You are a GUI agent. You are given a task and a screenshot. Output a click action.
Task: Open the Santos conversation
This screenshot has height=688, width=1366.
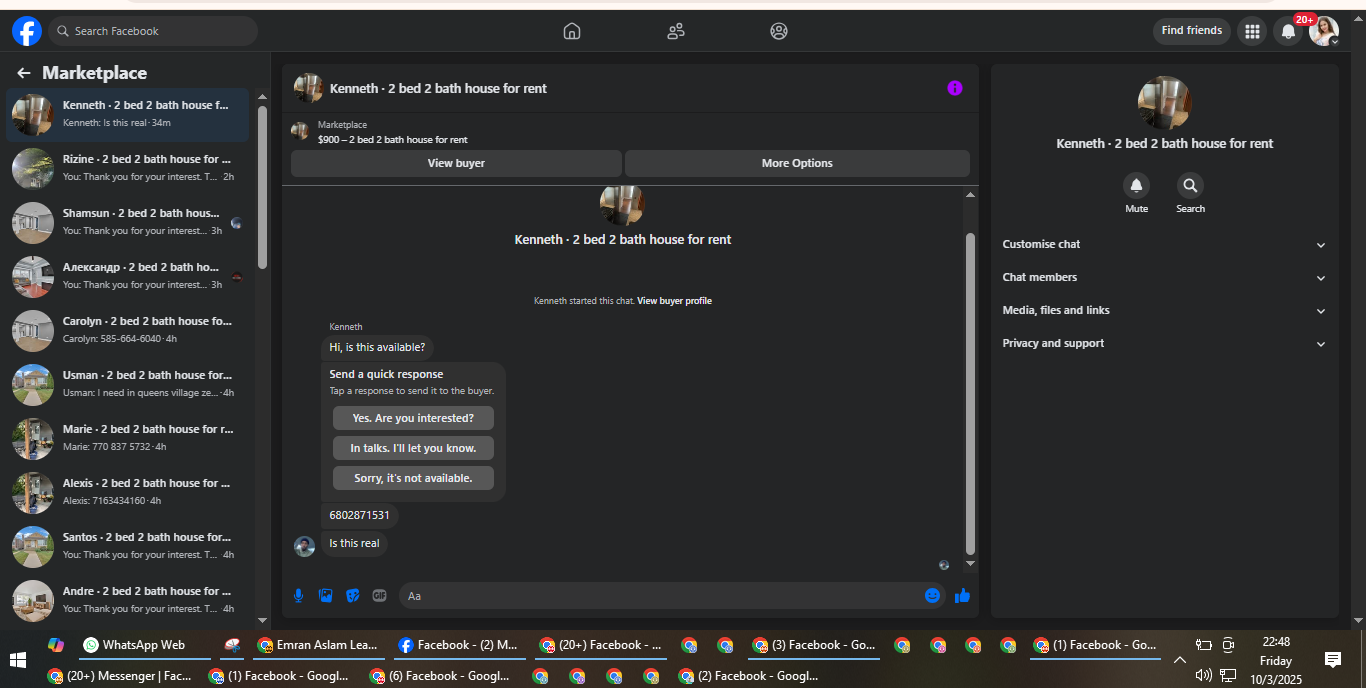pos(129,547)
